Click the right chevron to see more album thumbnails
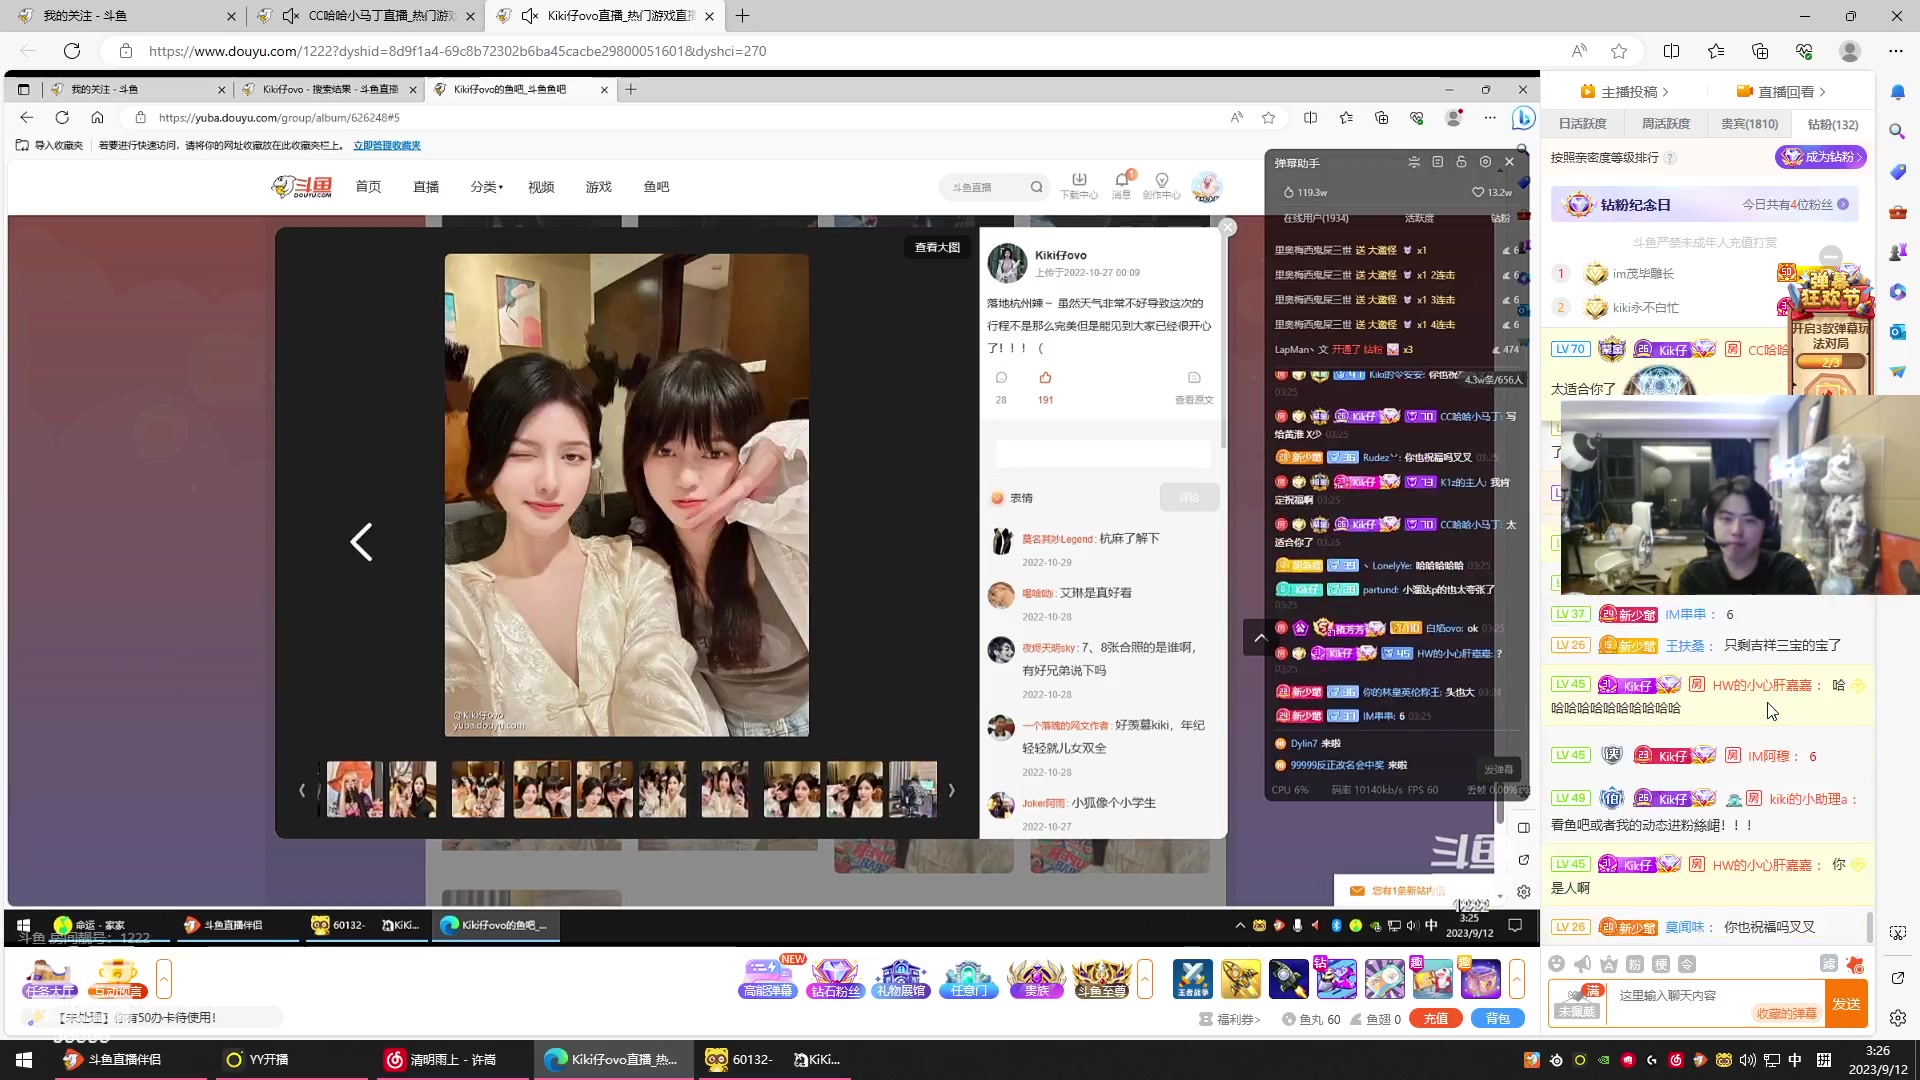The height and width of the screenshot is (1080, 1920). [951, 789]
